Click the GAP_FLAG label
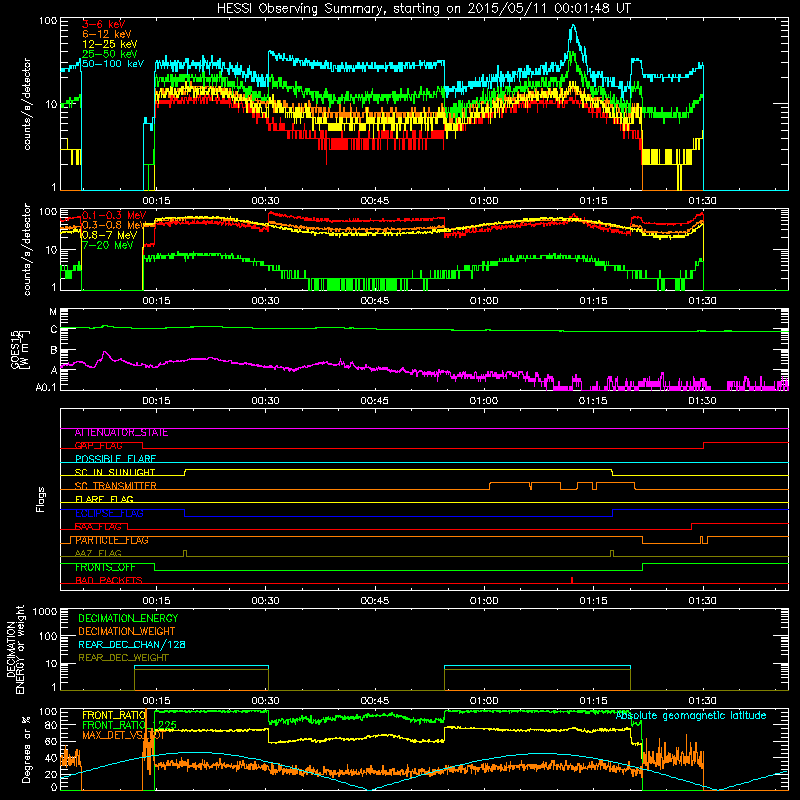 [x=98, y=445]
